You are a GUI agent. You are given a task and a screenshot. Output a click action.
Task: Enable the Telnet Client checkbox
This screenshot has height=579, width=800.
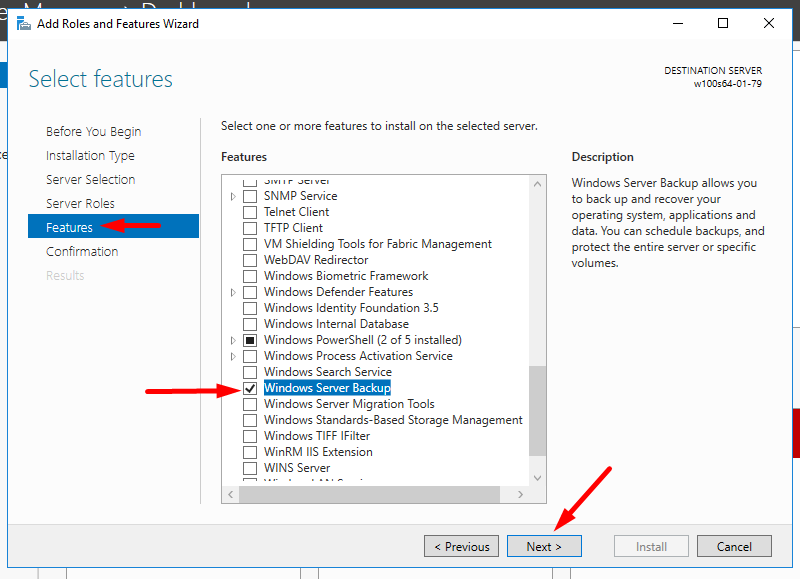pos(250,212)
